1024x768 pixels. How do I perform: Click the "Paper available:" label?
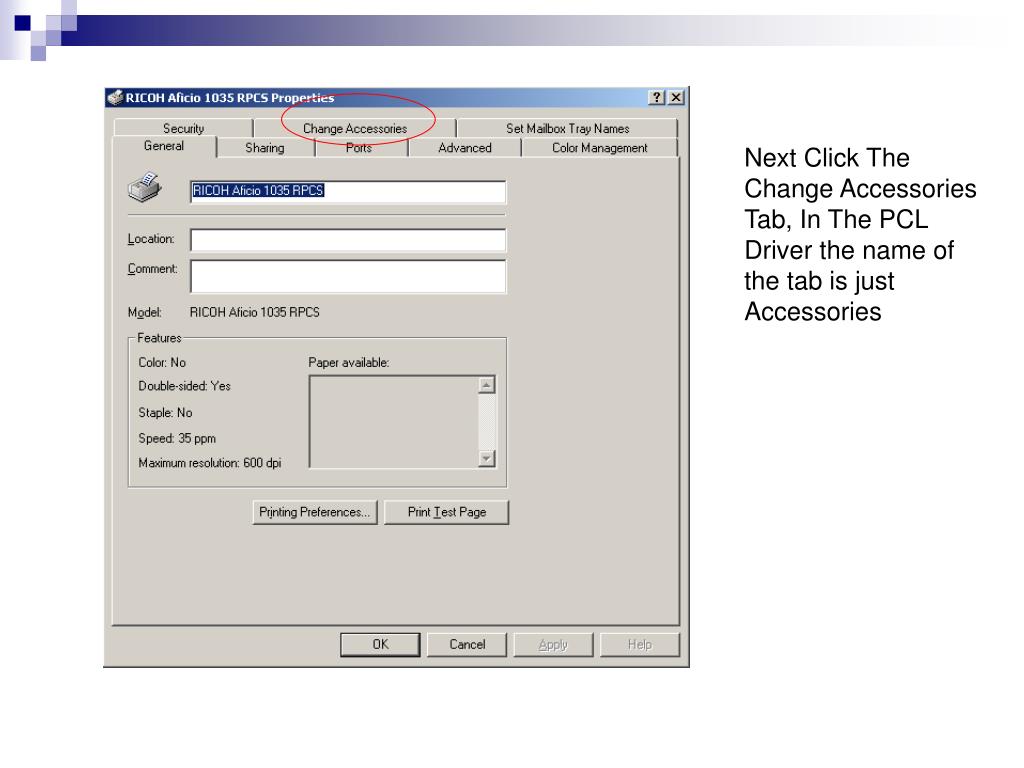pyautogui.click(x=349, y=362)
